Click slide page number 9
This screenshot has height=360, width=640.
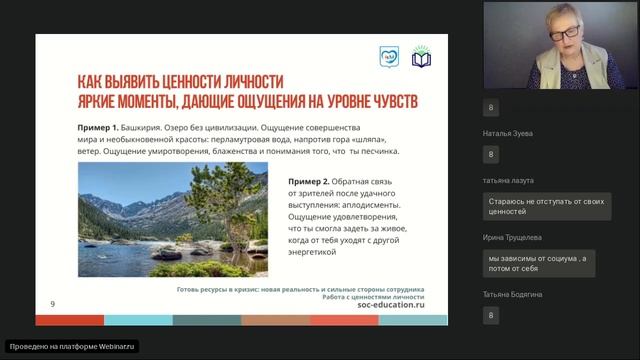click(53, 304)
